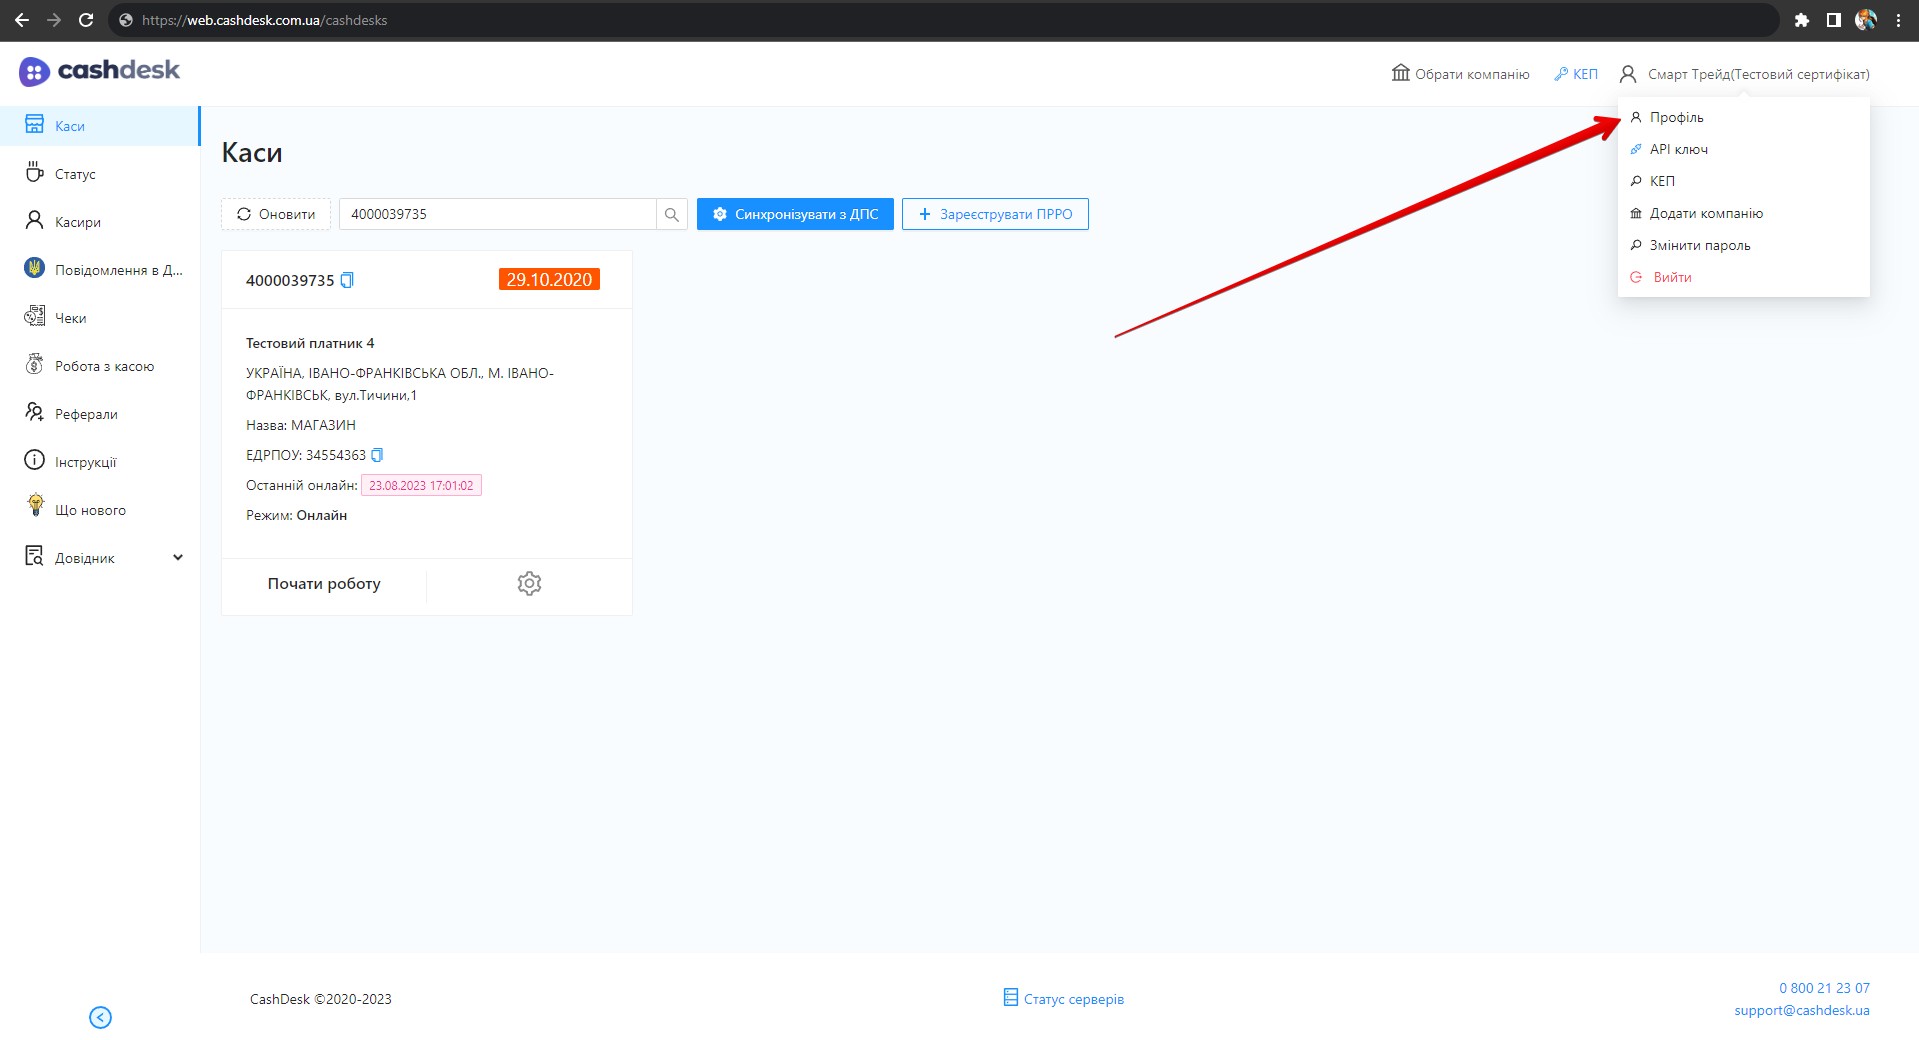The width and height of the screenshot is (1919, 1040).
Task: Copy the ЄДРПОУ code 34554363
Action: (x=377, y=455)
